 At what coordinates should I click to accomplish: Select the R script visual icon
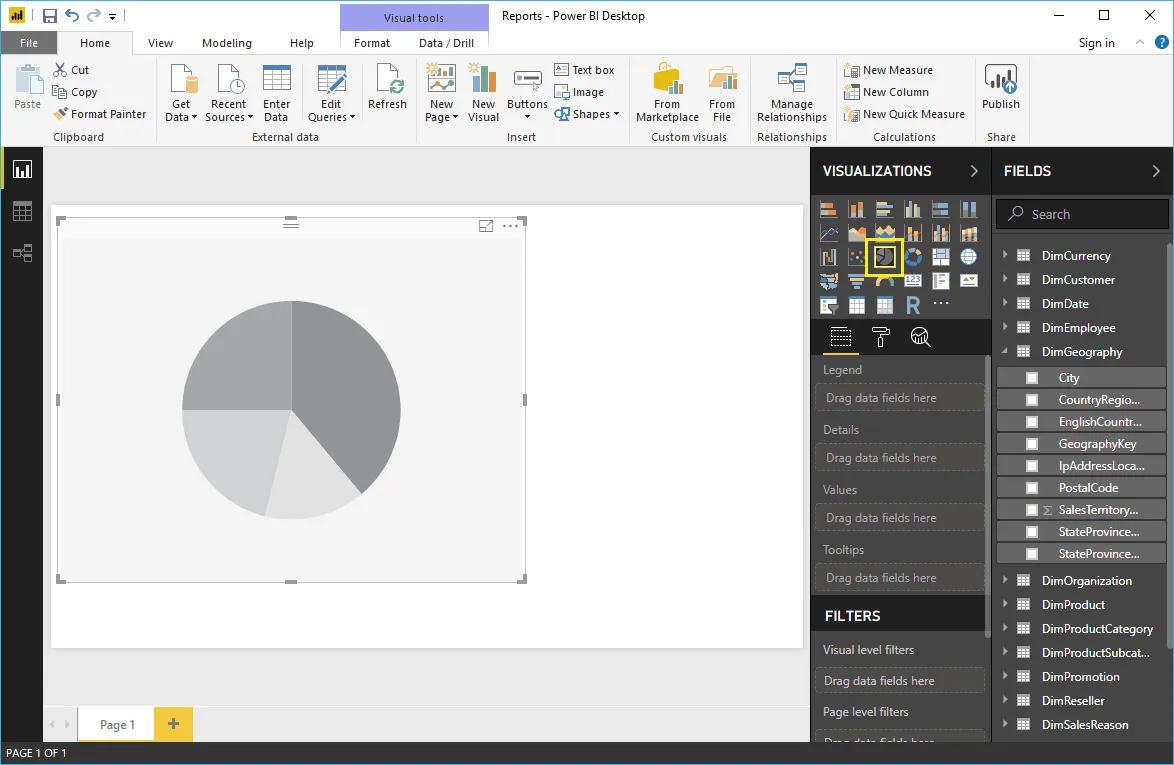(x=912, y=304)
